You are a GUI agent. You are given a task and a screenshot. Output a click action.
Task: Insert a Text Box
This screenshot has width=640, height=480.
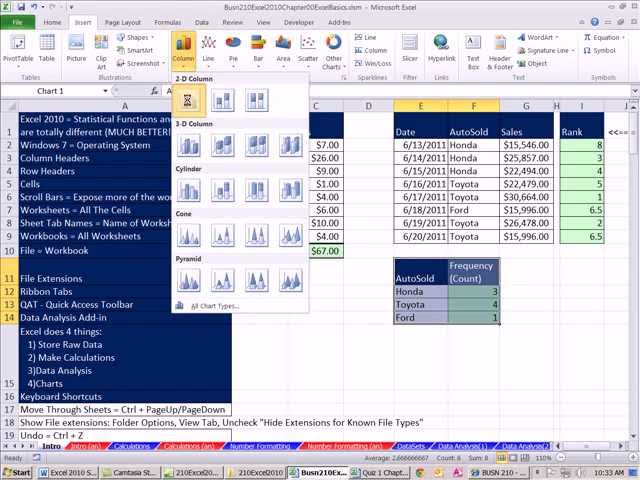coord(473,52)
